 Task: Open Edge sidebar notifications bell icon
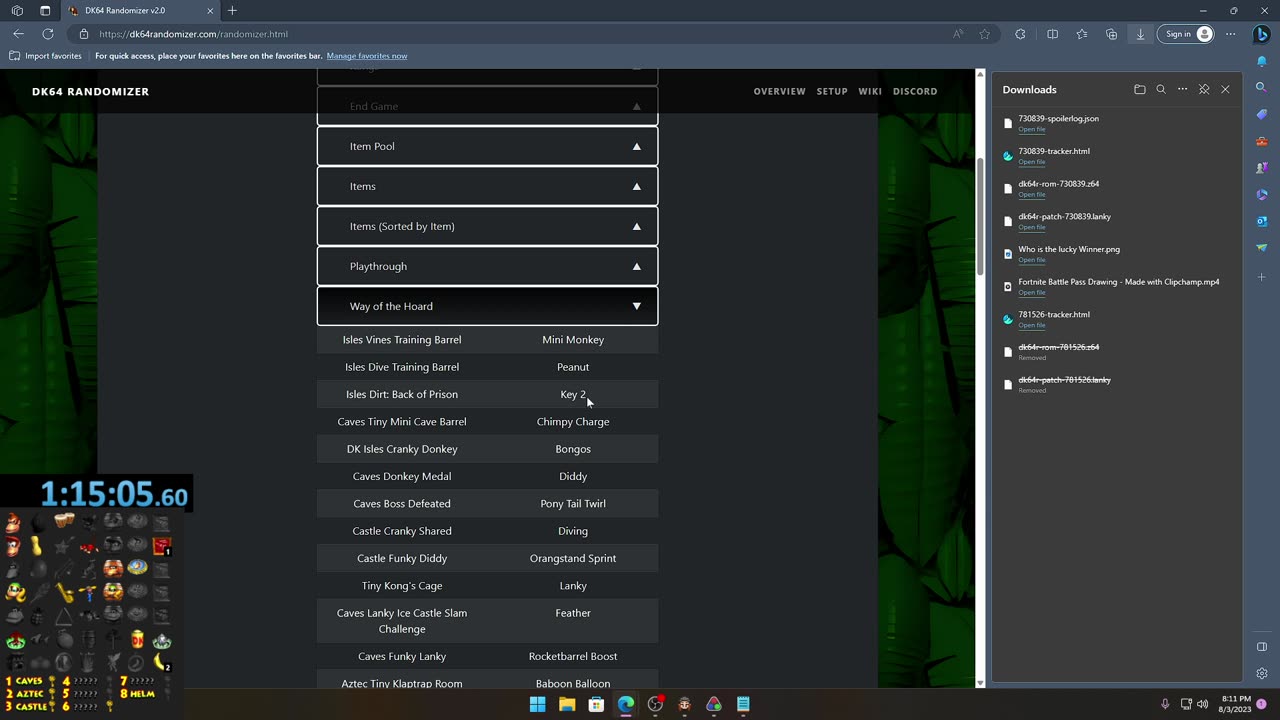coord(1262,62)
